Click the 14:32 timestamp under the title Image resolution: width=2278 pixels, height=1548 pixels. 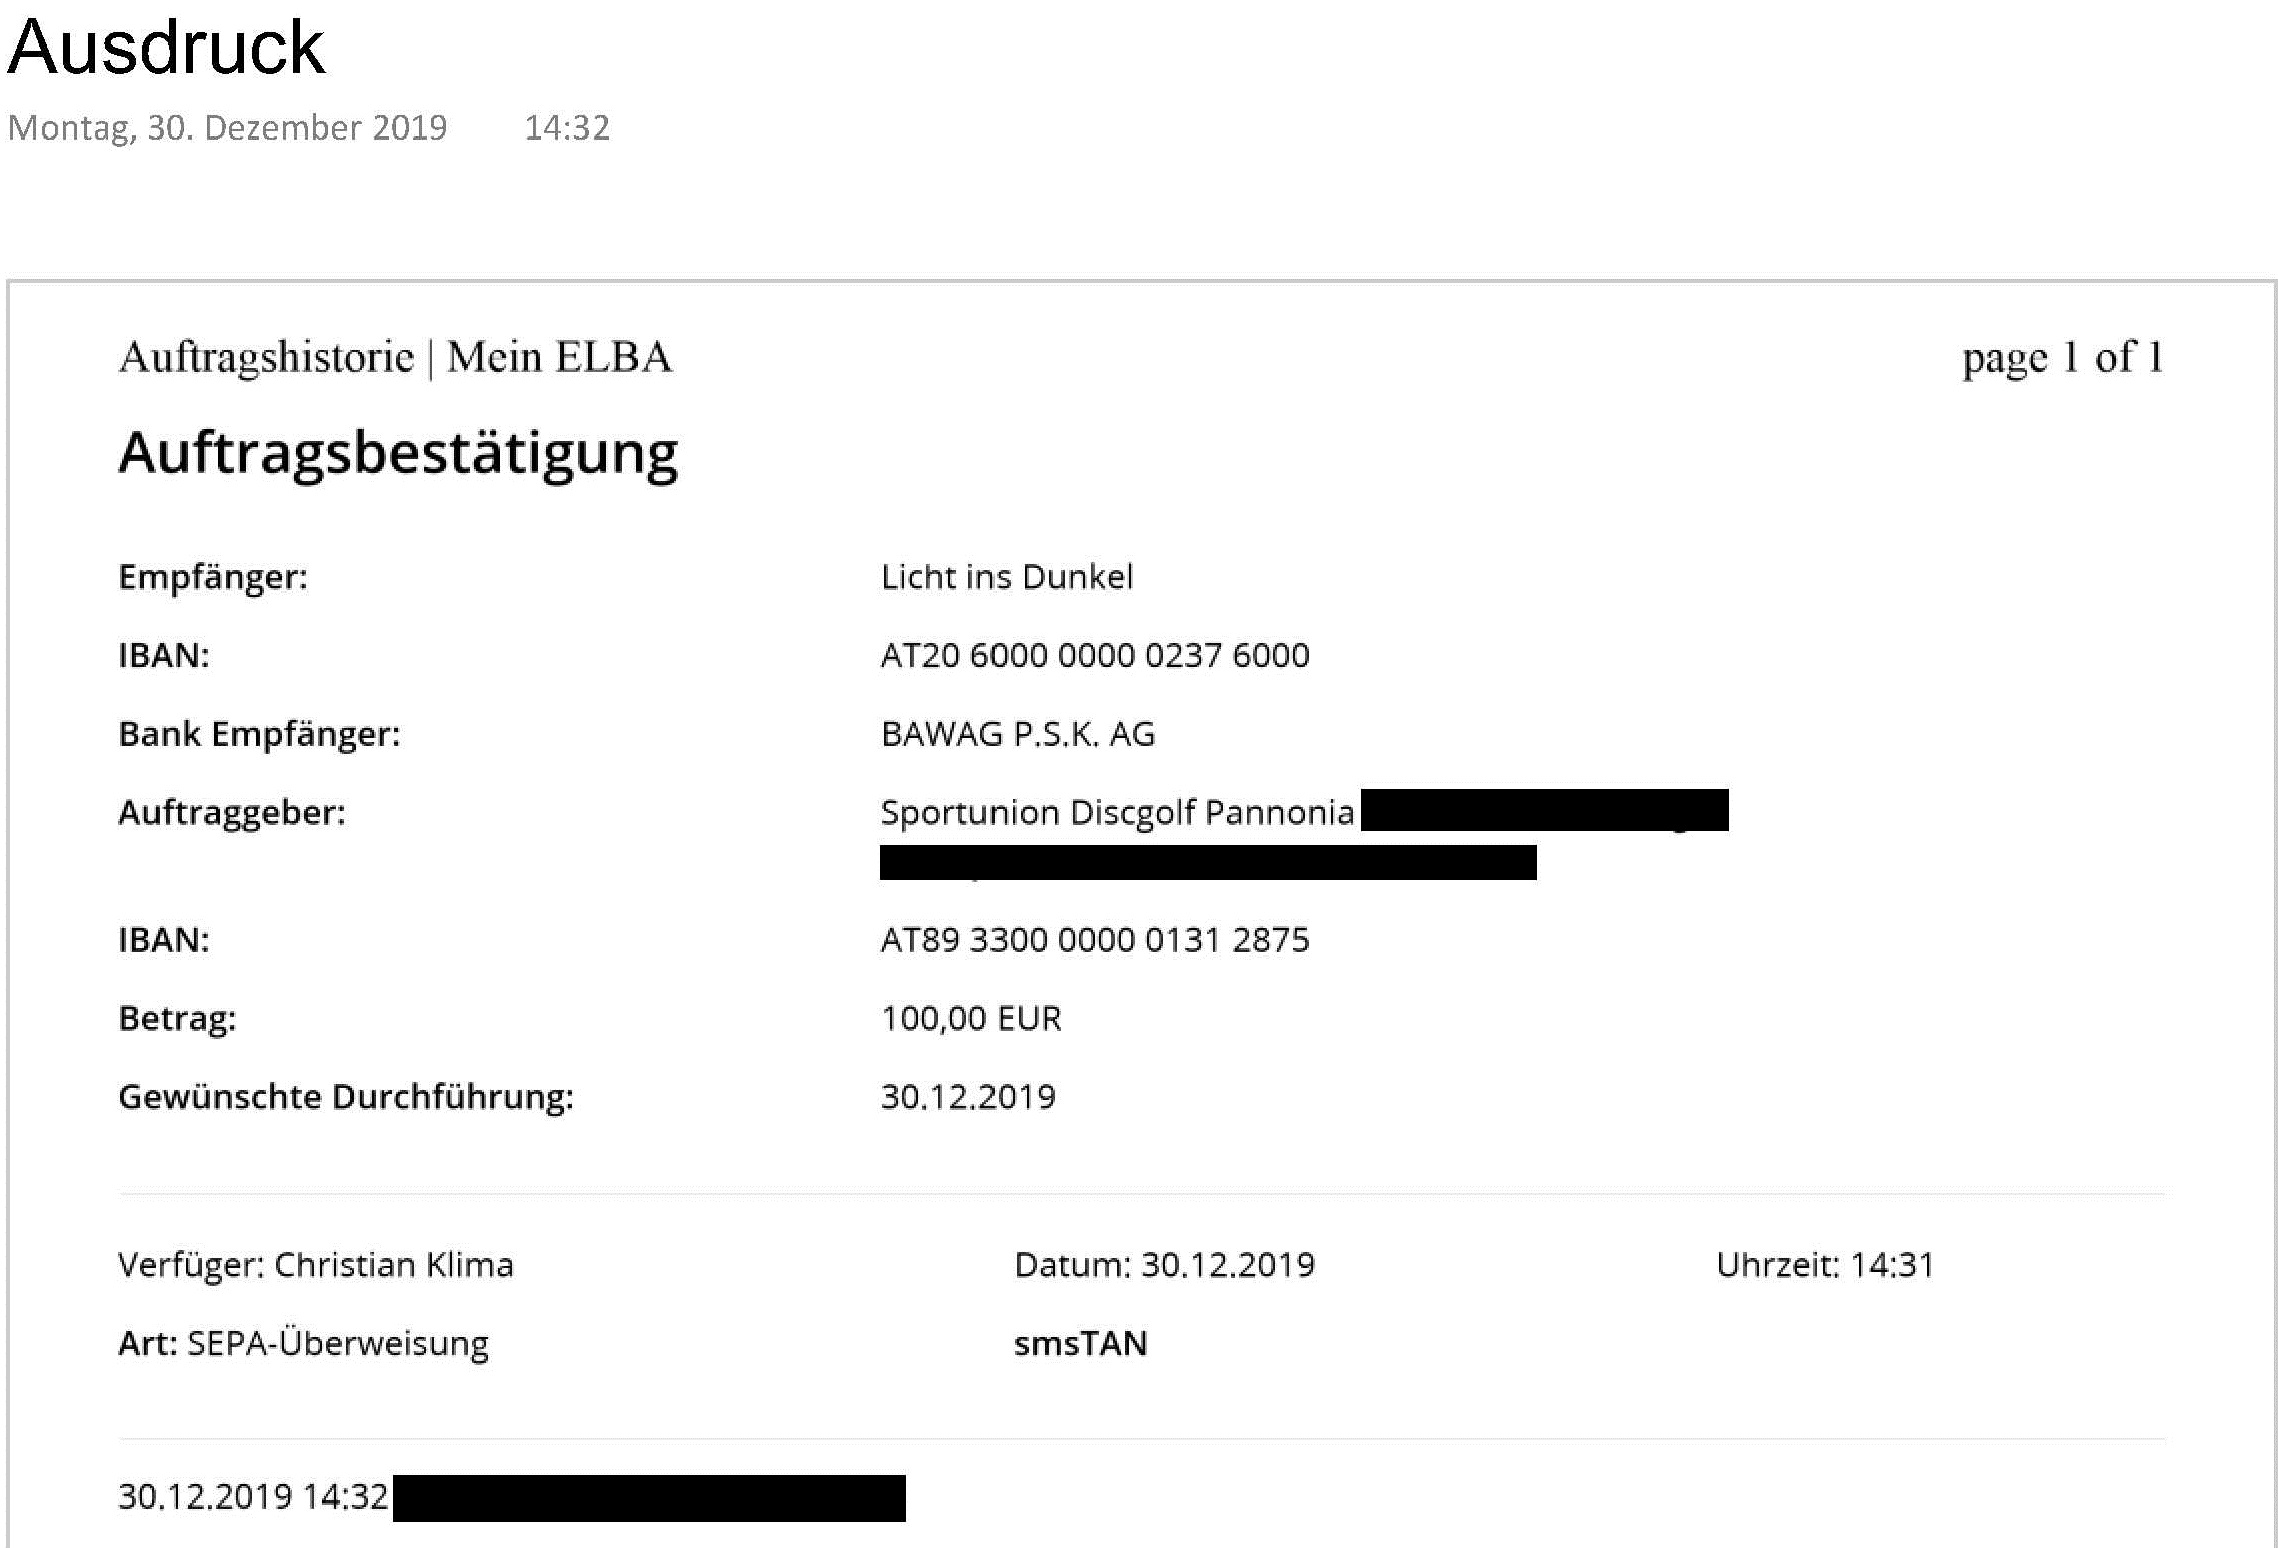pos(567,128)
